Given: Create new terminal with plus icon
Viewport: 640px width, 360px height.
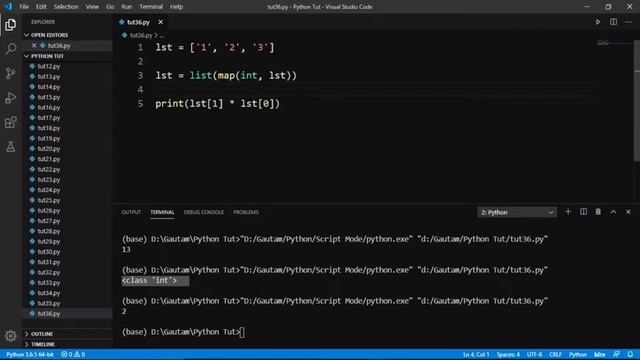Looking at the screenshot, I should [568, 212].
